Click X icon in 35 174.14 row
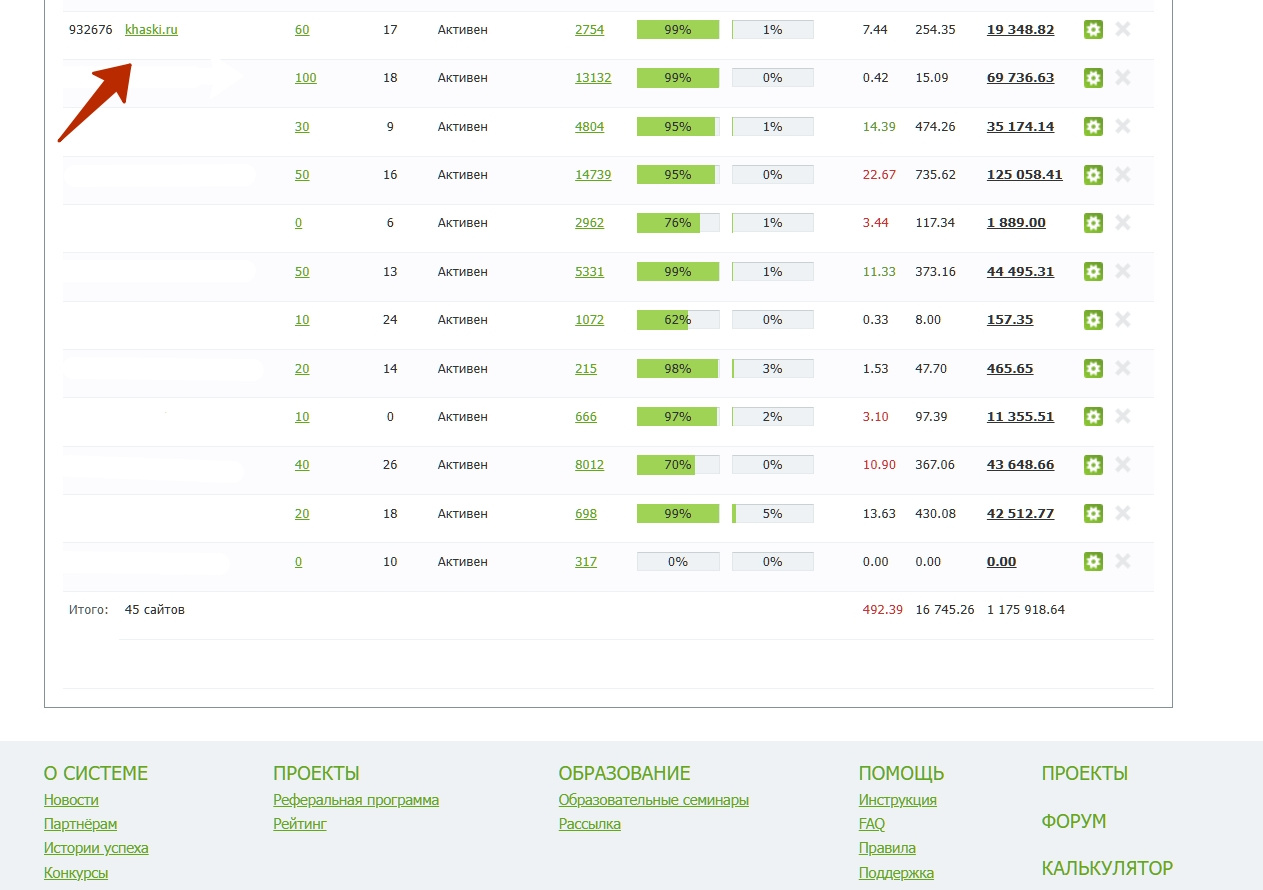The height and width of the screenshot is (890, 1263). (x=1123, y=126)
